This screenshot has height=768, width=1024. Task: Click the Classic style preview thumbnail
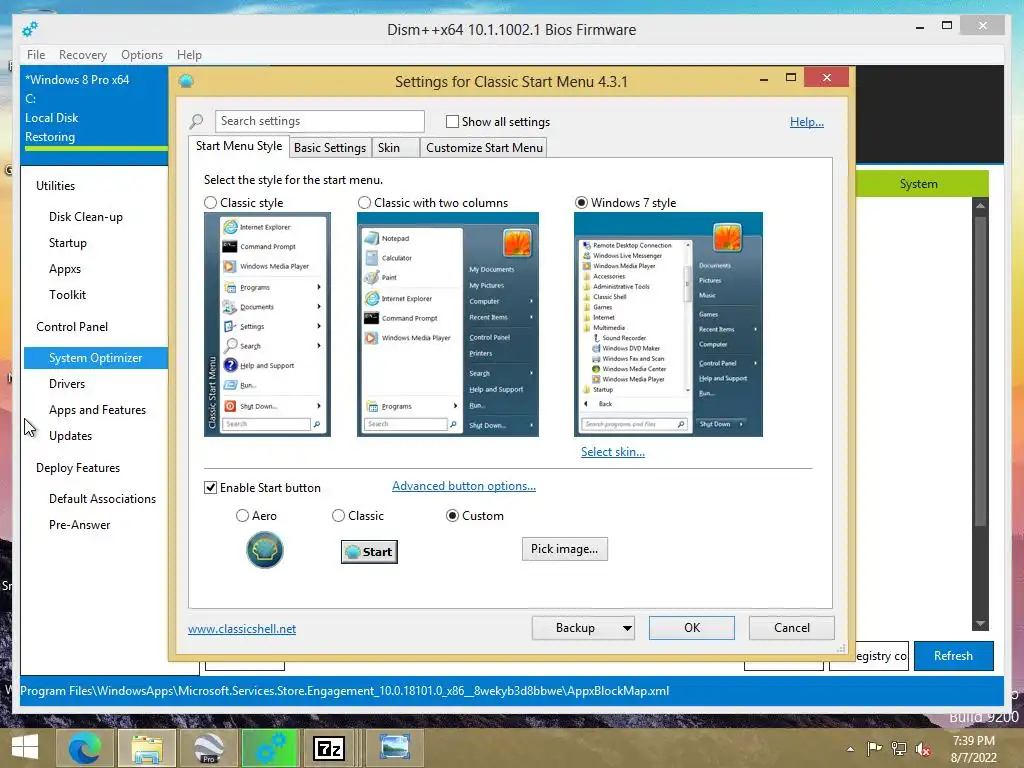click(267, 325)
